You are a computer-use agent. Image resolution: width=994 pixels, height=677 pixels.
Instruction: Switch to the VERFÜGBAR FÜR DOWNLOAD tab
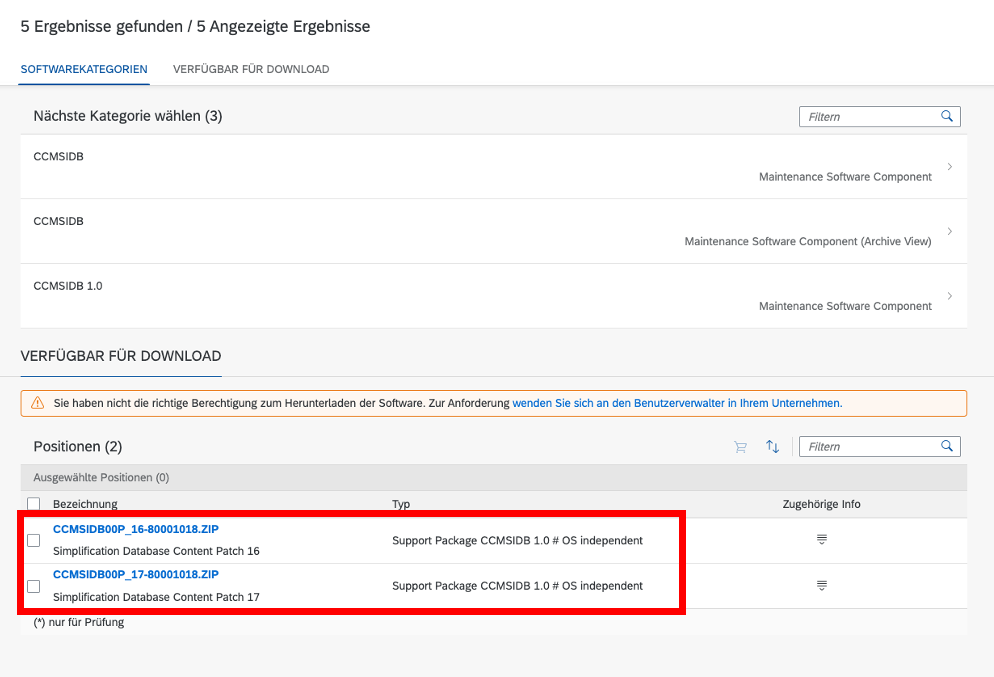click(251, 69)
